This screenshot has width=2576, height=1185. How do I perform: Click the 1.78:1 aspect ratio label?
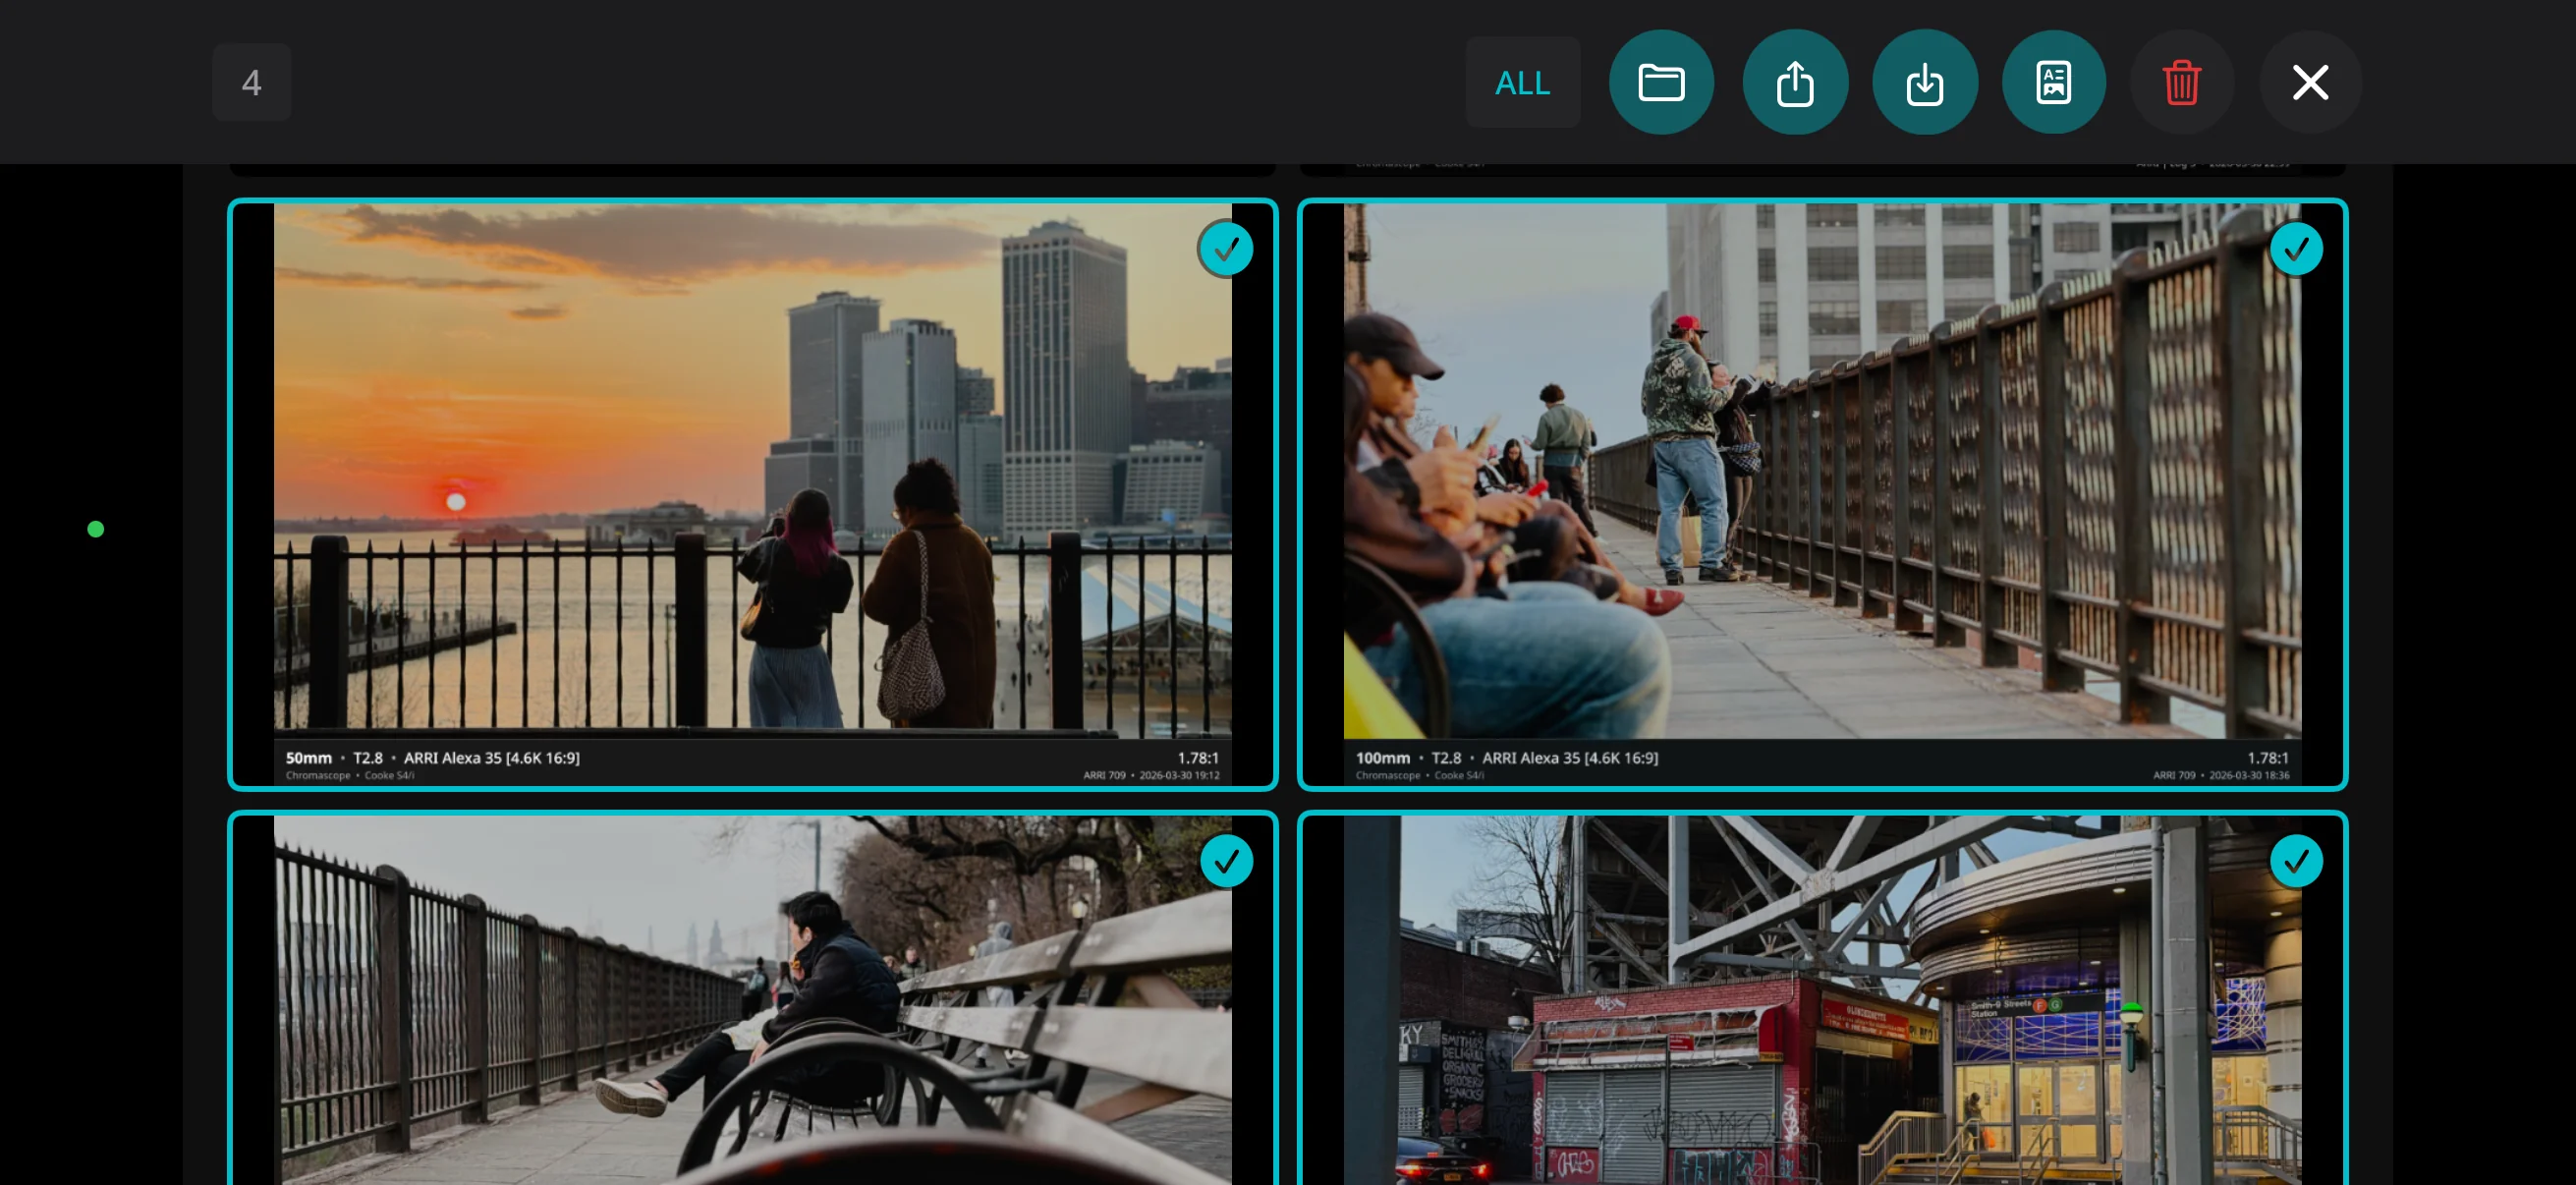point(1199,757)
